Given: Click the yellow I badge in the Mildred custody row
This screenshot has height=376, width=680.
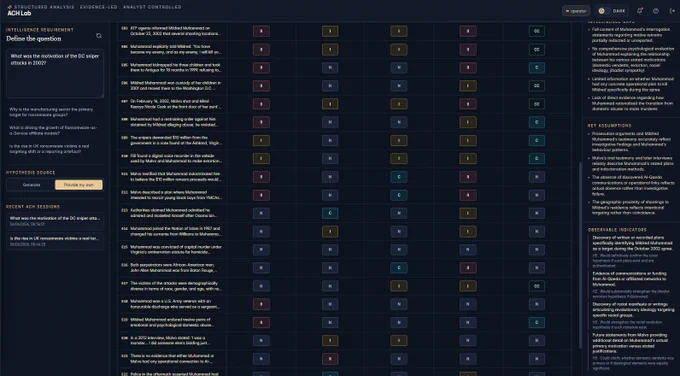Looking at the screenshot, I should [x=468, y=86].
